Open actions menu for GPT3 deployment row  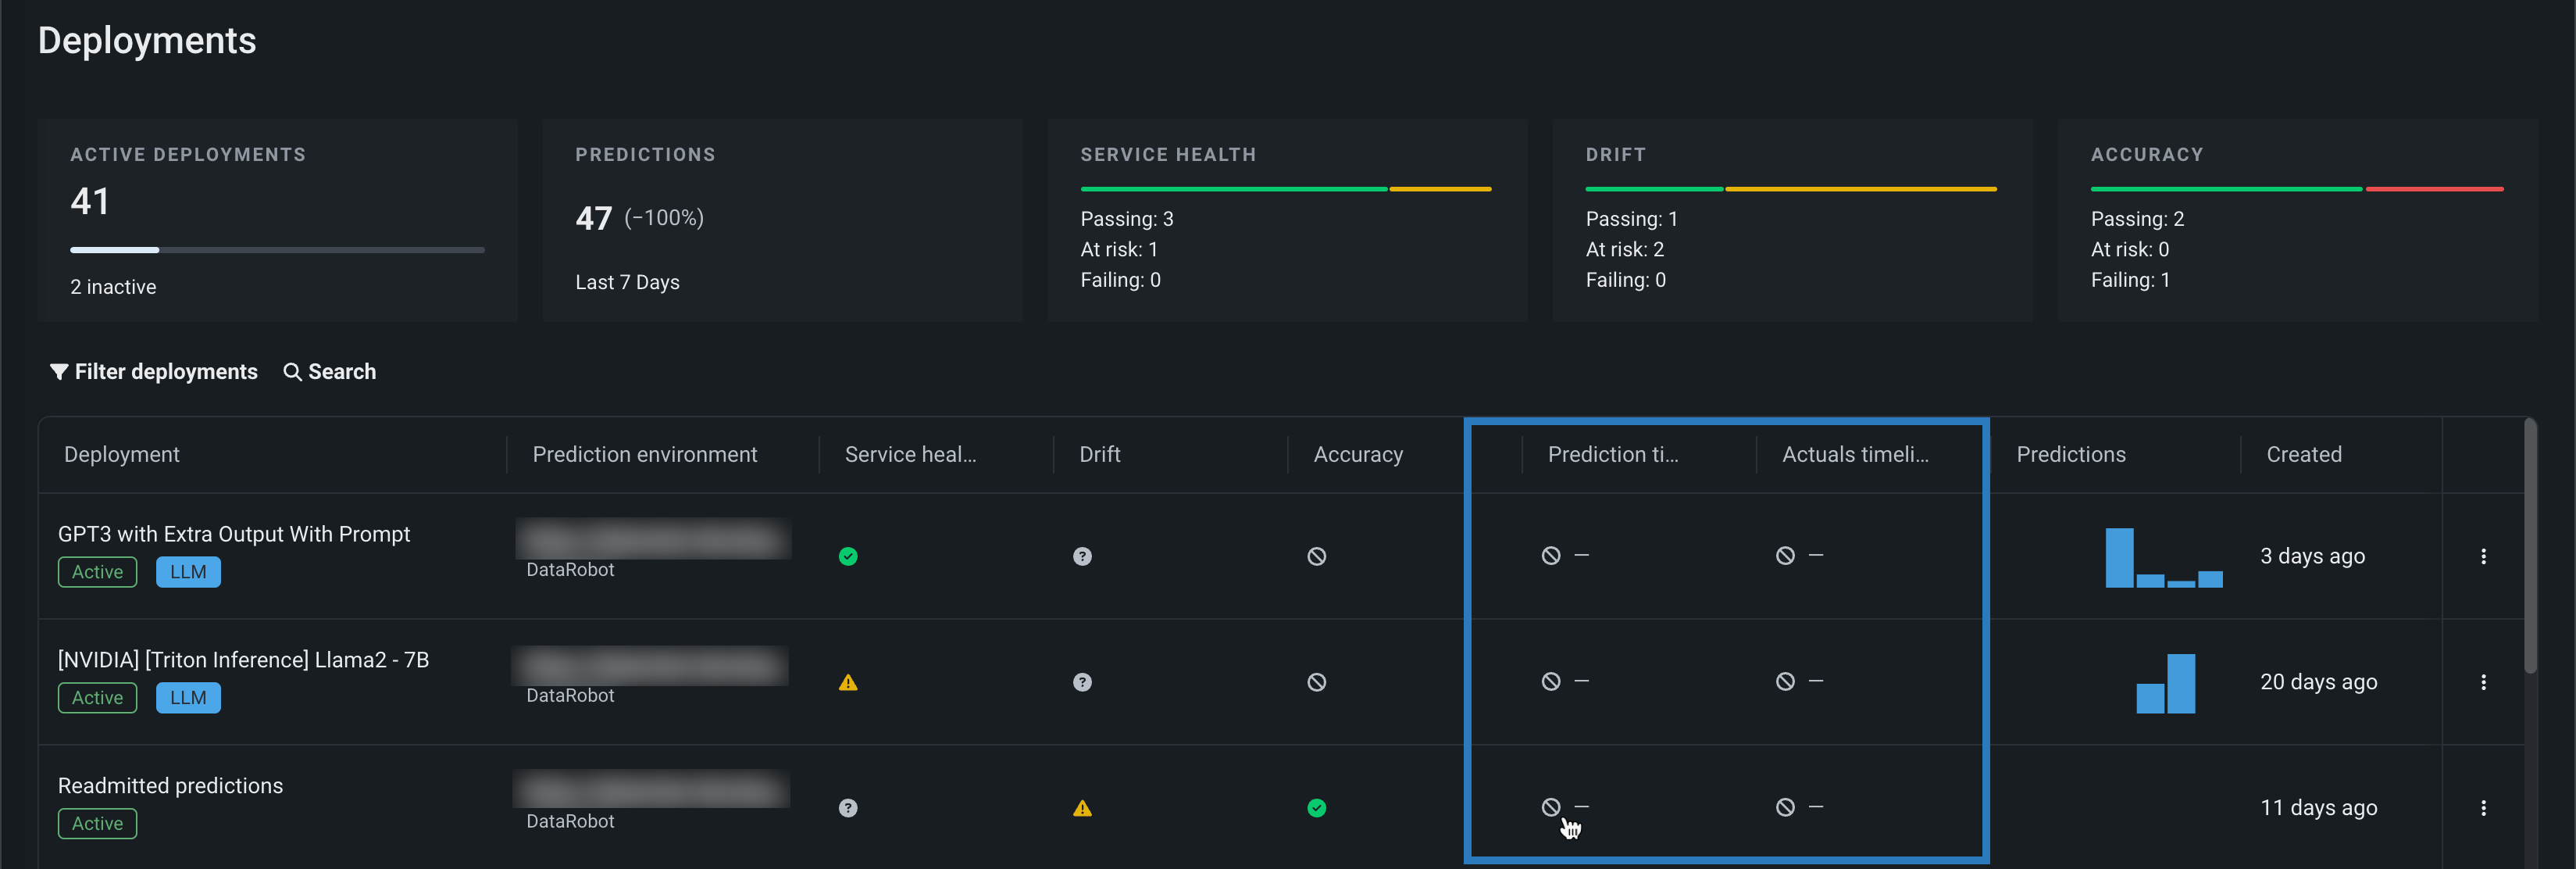[x=2483, y=556]
